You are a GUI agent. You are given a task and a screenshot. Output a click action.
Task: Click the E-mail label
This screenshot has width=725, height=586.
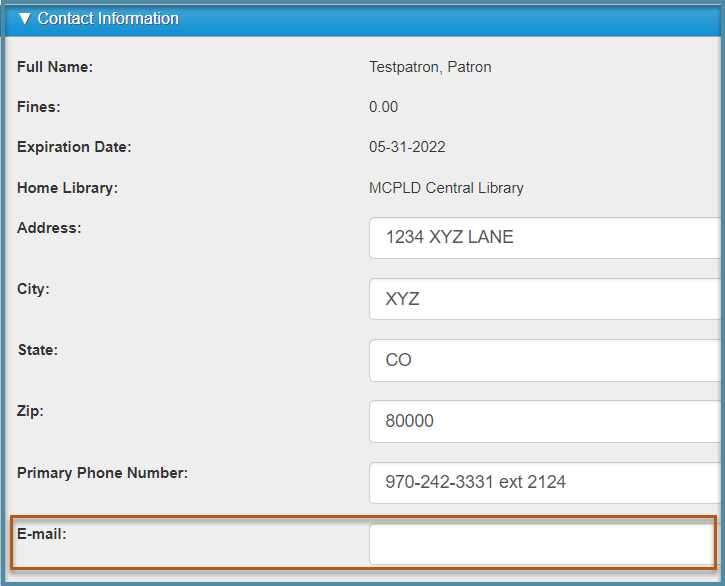point(42,534)
